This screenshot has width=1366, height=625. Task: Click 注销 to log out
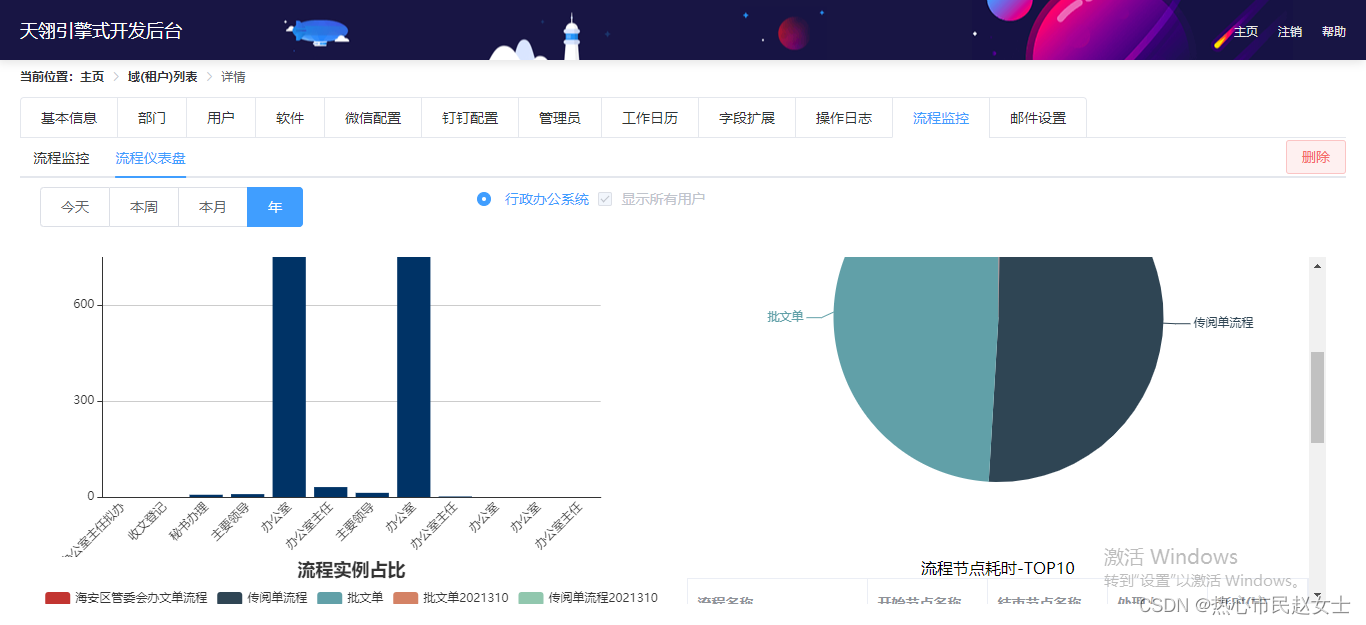point(1290,32)
